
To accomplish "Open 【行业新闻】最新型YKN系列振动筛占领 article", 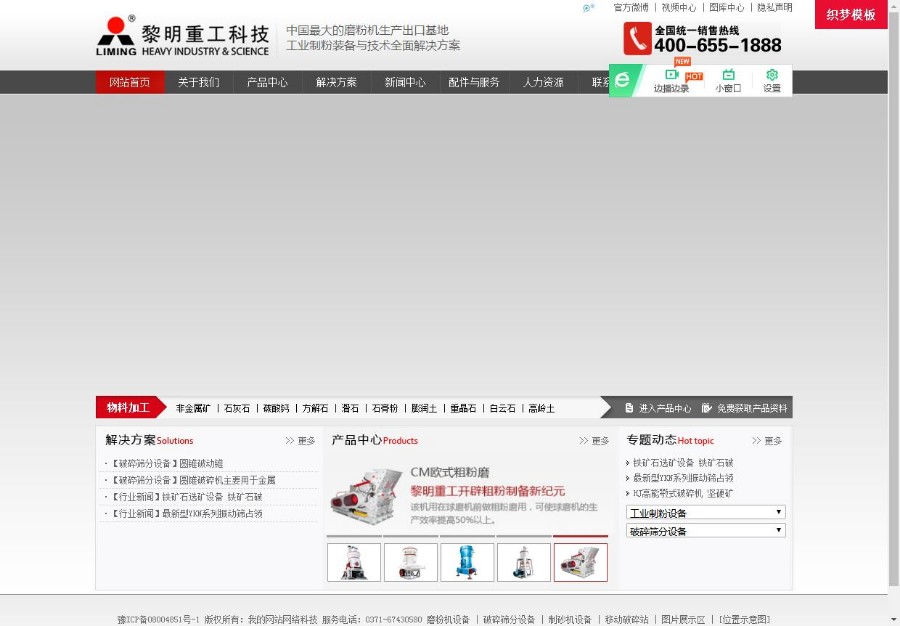I will pyautogui.click(x=185, y=513).
